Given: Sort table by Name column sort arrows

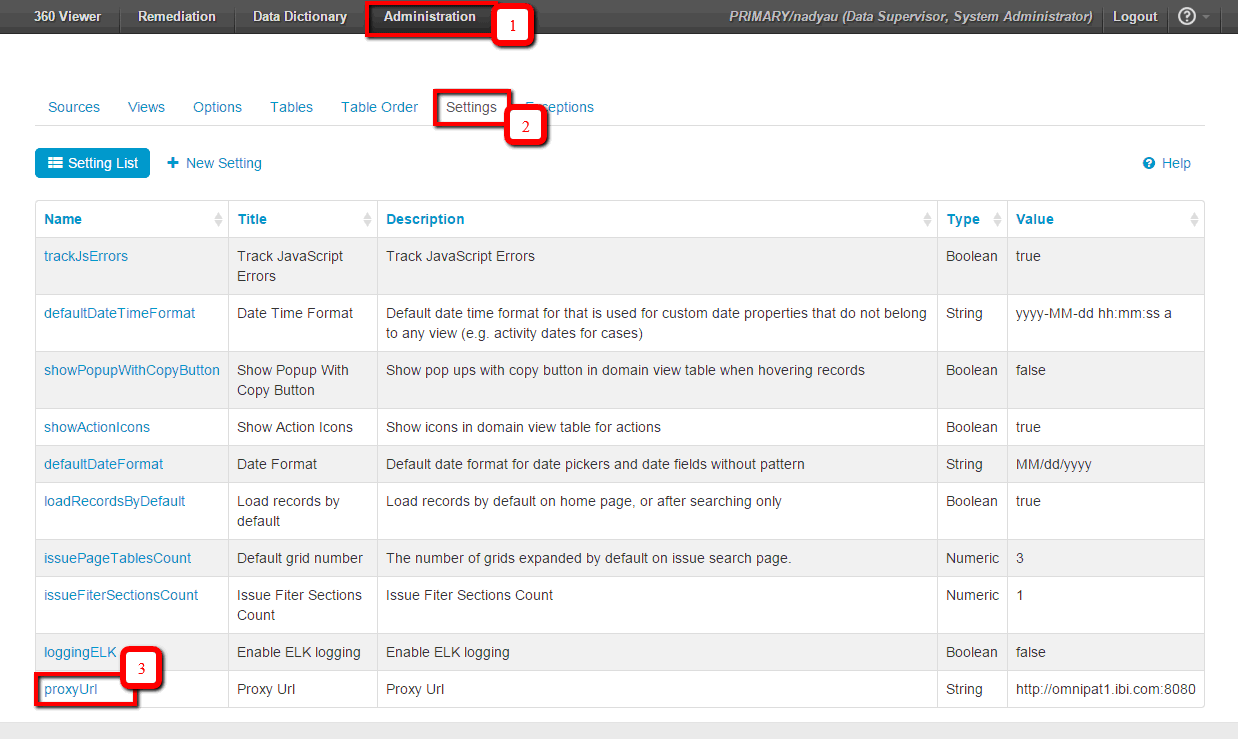Looking at the screenshot, I should 218,220.
